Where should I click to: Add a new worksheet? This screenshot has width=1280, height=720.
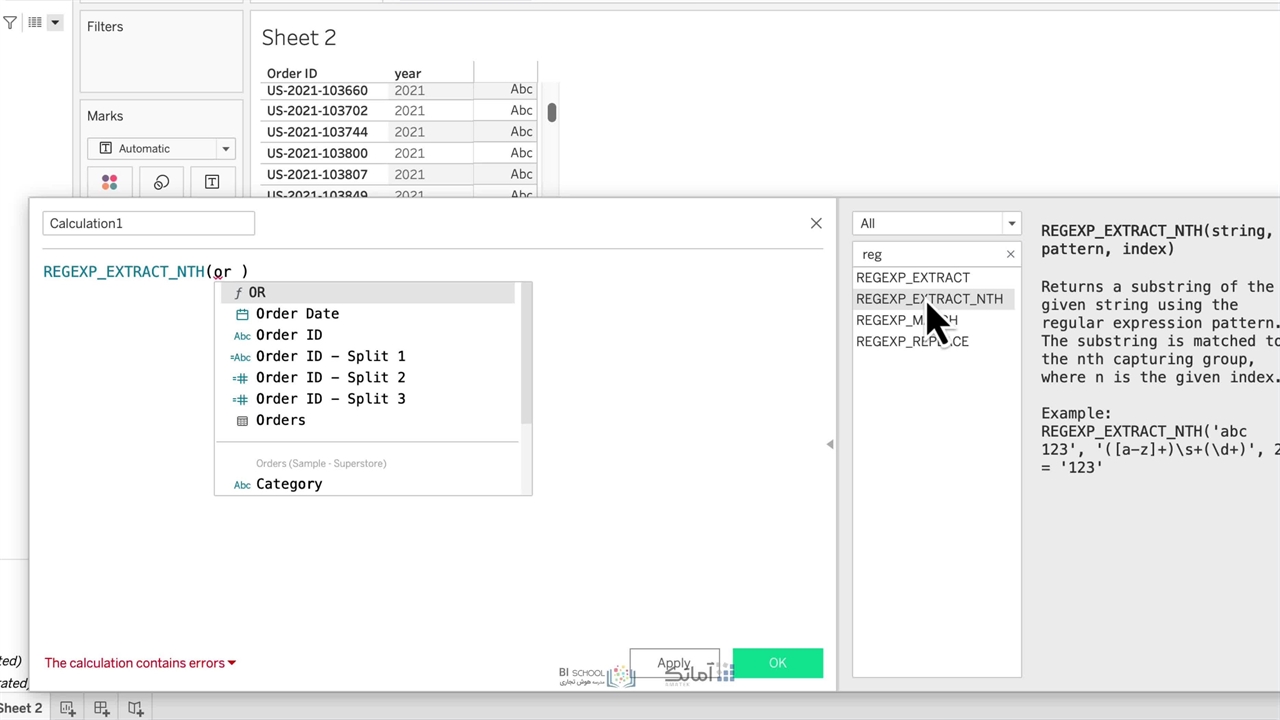coord(67,708)
